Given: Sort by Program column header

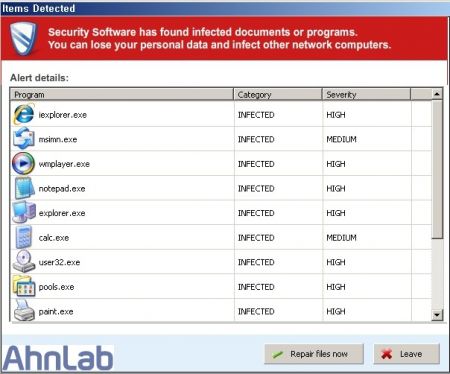Looking at the screenshot, I should [122, 95].
